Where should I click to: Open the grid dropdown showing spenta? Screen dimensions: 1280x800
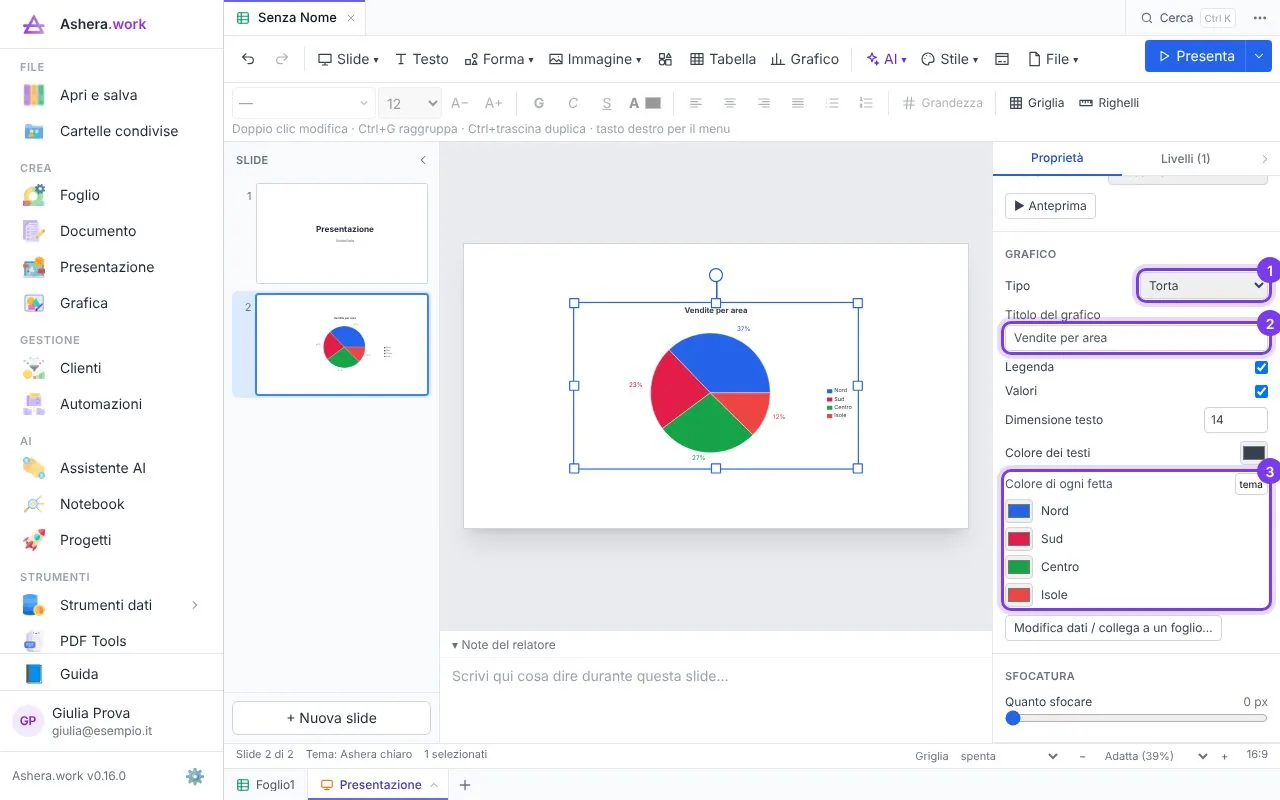(x=1007, y=756)
